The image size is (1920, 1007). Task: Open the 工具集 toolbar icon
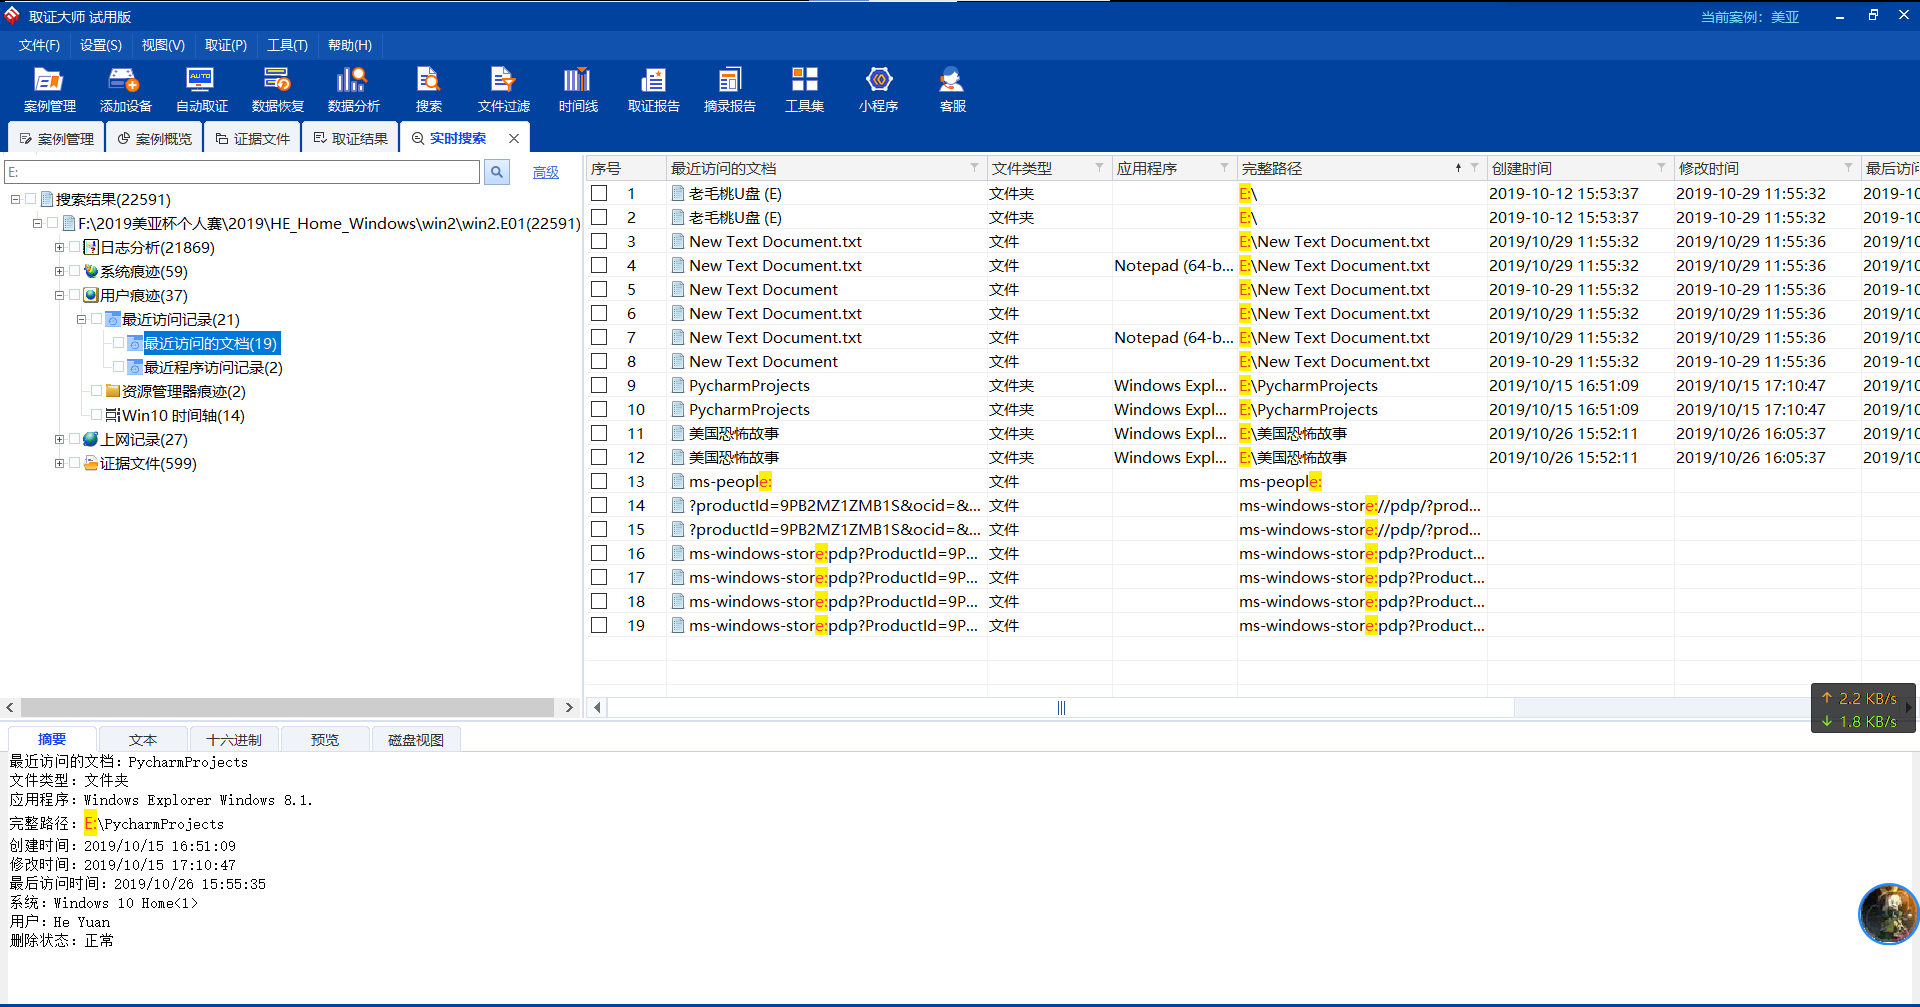804,90
